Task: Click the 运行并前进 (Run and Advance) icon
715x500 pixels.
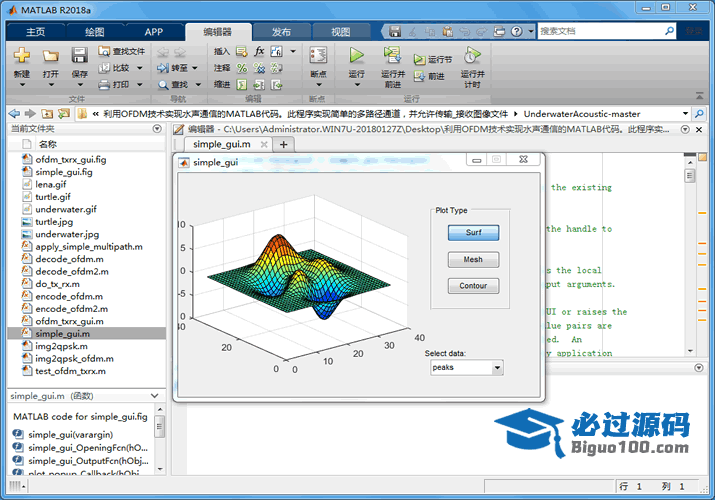Action: click(x=392, y=55)
